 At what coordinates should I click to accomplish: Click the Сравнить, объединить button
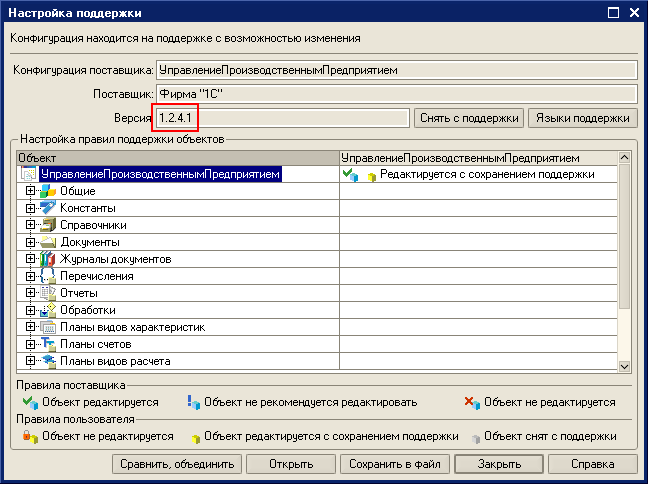click(177, 464)
